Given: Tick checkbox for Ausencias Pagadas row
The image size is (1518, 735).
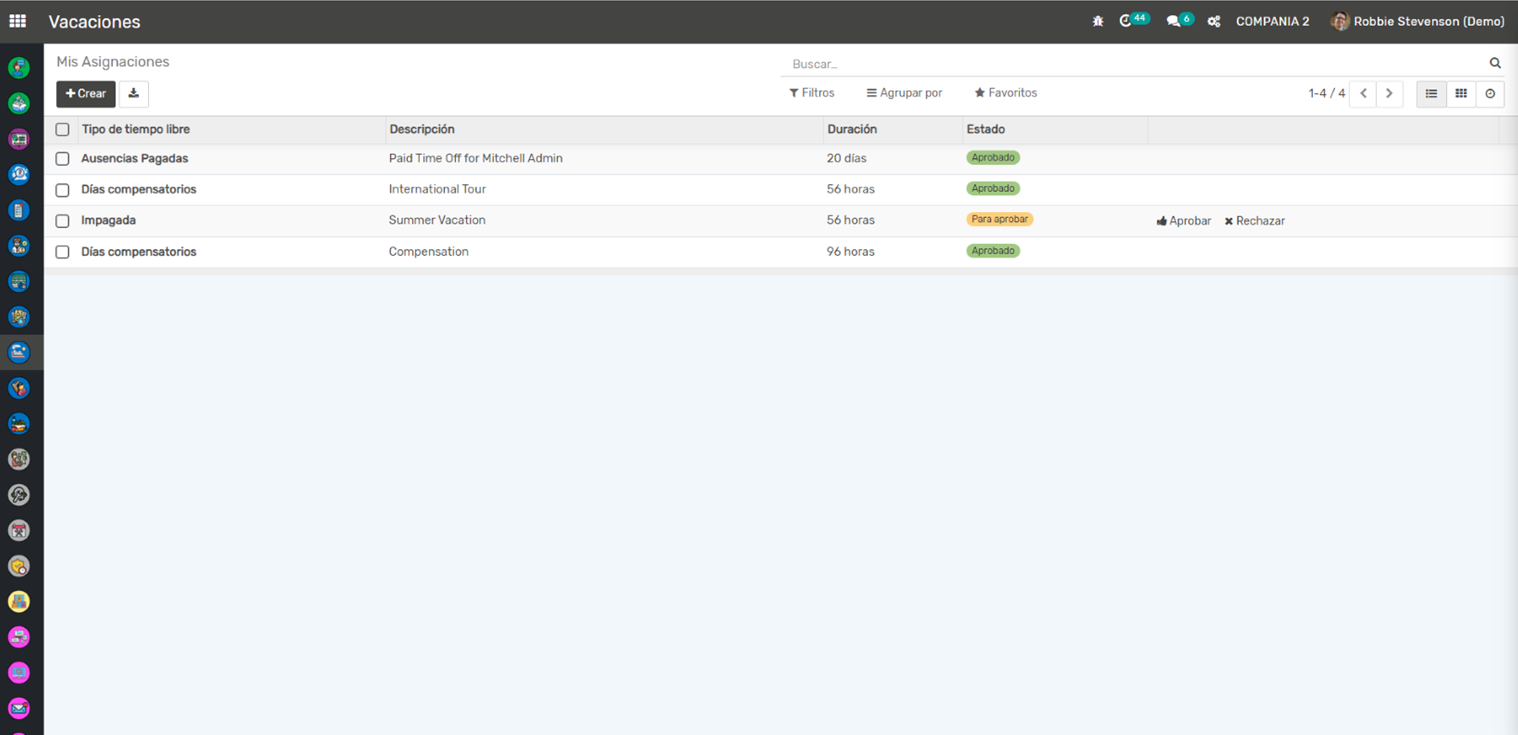Looking at the screenshot, I should [62, 159].
